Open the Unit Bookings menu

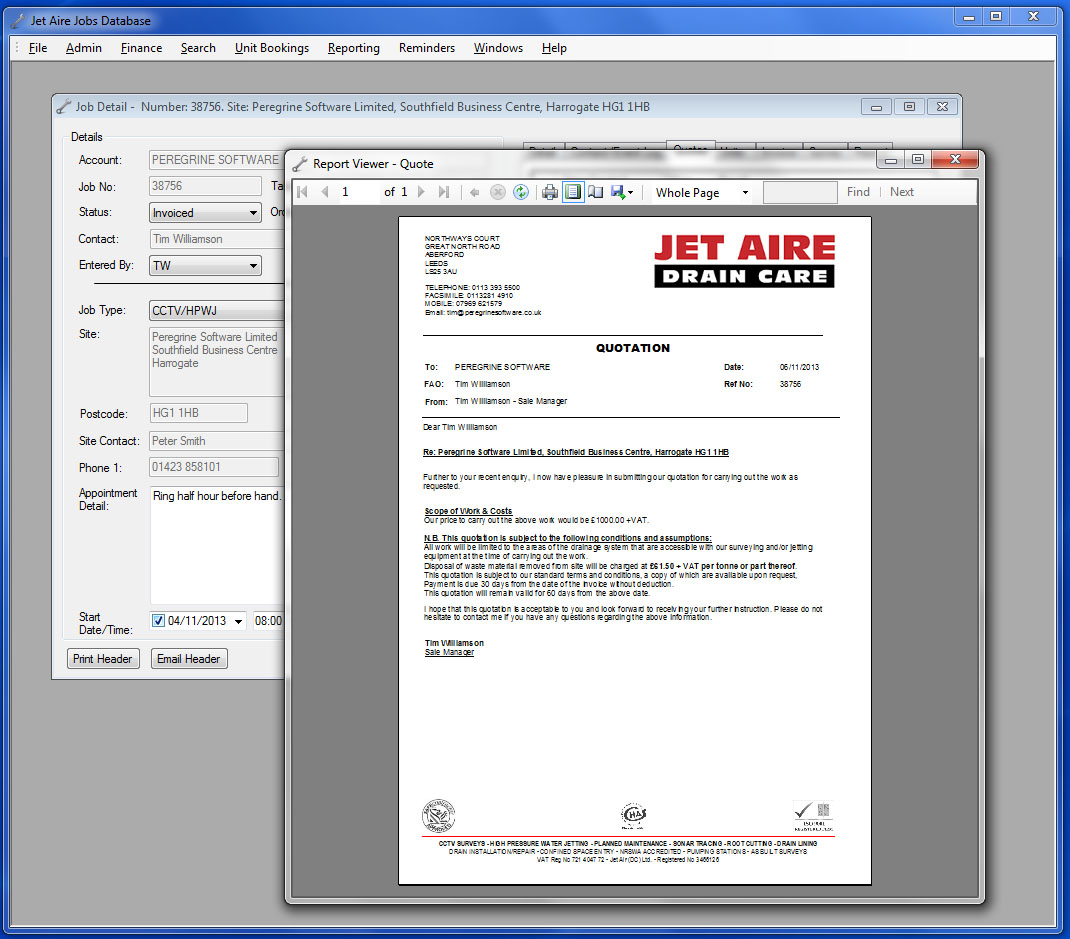point(272,48)
